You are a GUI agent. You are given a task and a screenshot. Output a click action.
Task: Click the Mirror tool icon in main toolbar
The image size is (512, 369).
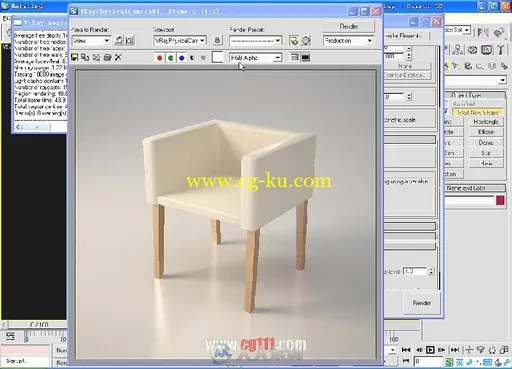click(483, 32)
